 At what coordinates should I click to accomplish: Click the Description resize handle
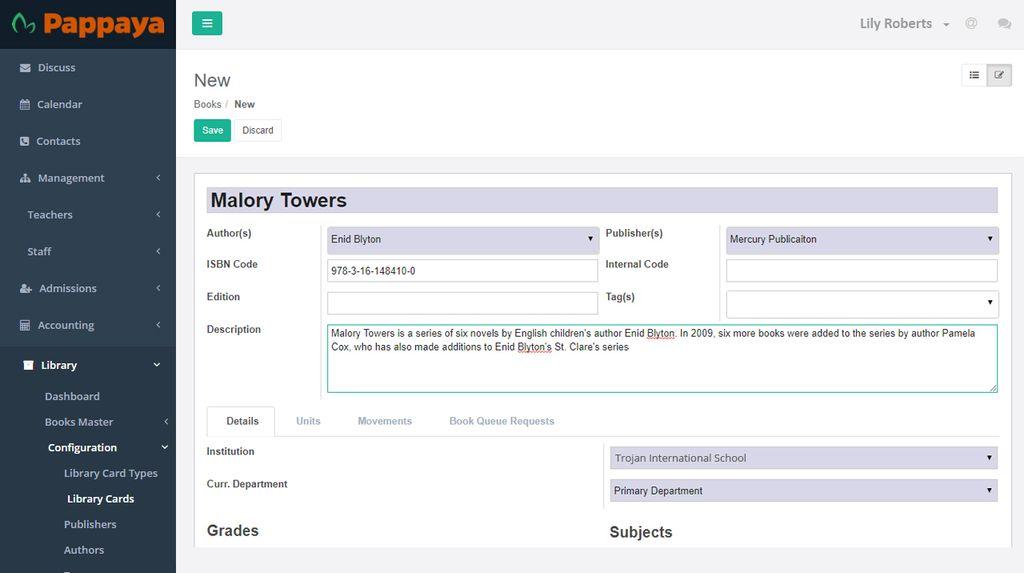click(993, 388)
